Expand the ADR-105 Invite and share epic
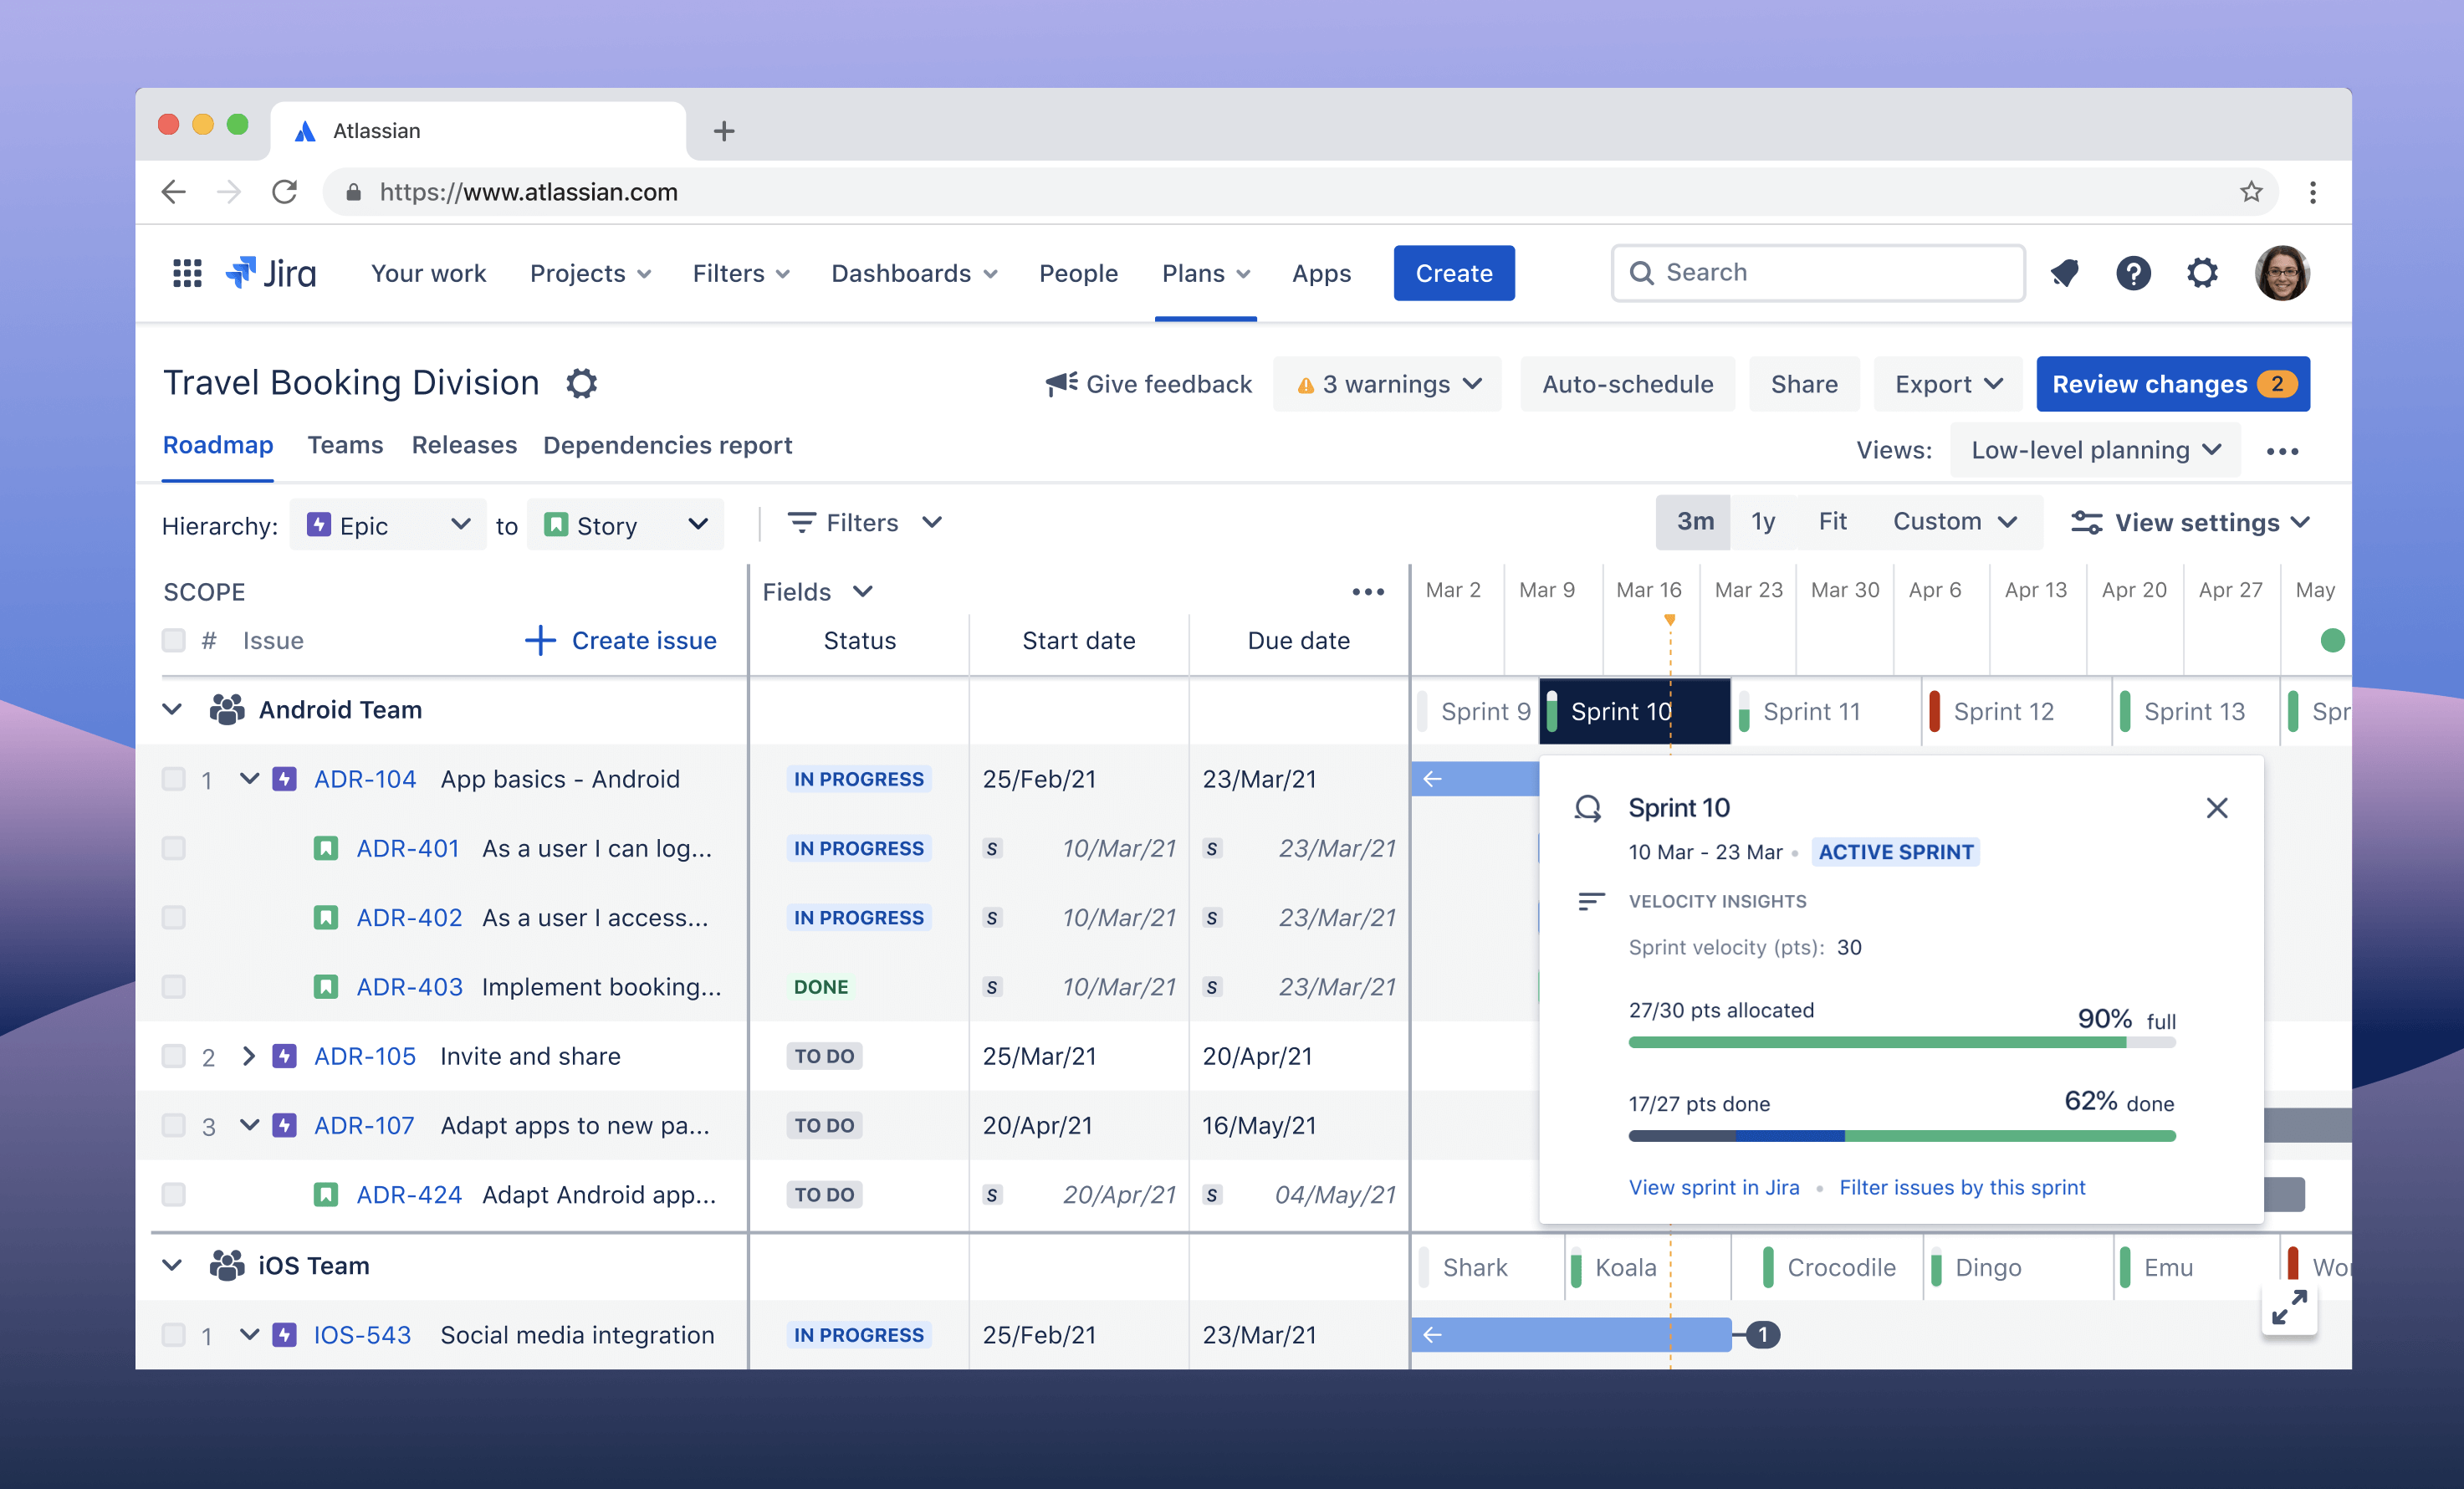This screenshot has height=1489, width=2464. tap(249, 1056)
